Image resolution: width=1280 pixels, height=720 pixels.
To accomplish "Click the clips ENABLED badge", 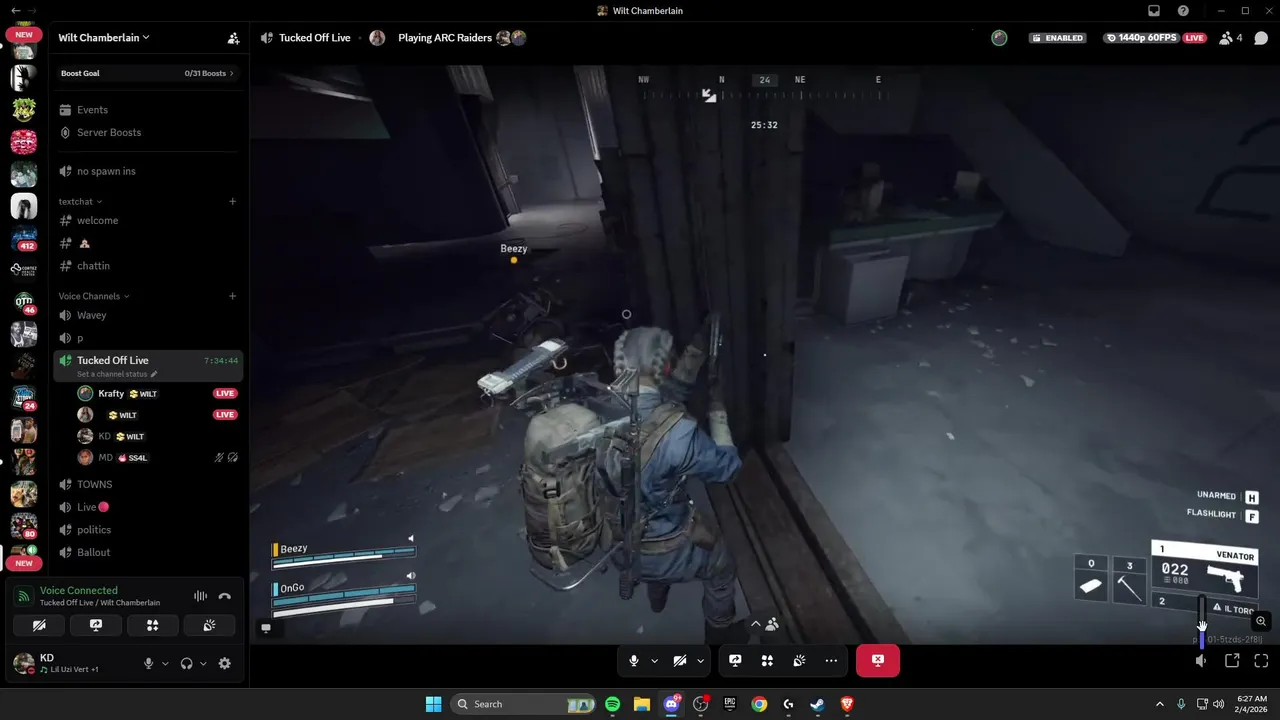I will [x=1058, y=38].
